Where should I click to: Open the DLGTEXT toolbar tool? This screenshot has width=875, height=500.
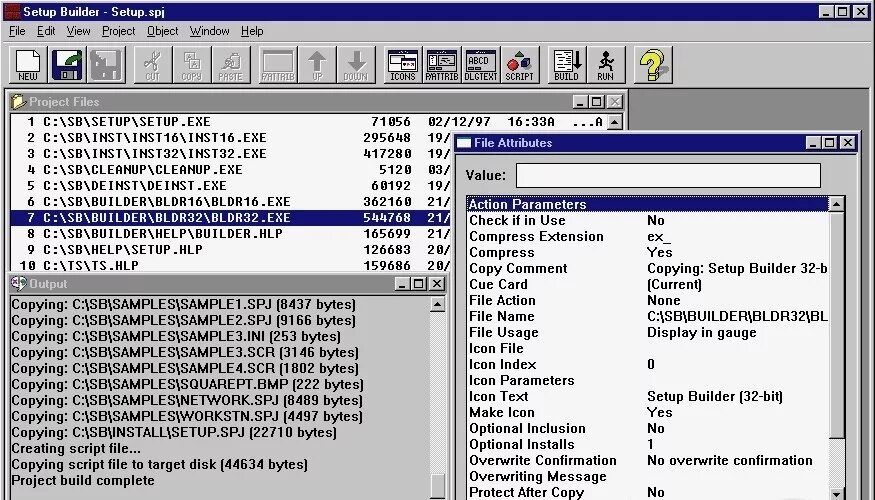(x=481, y=65)
